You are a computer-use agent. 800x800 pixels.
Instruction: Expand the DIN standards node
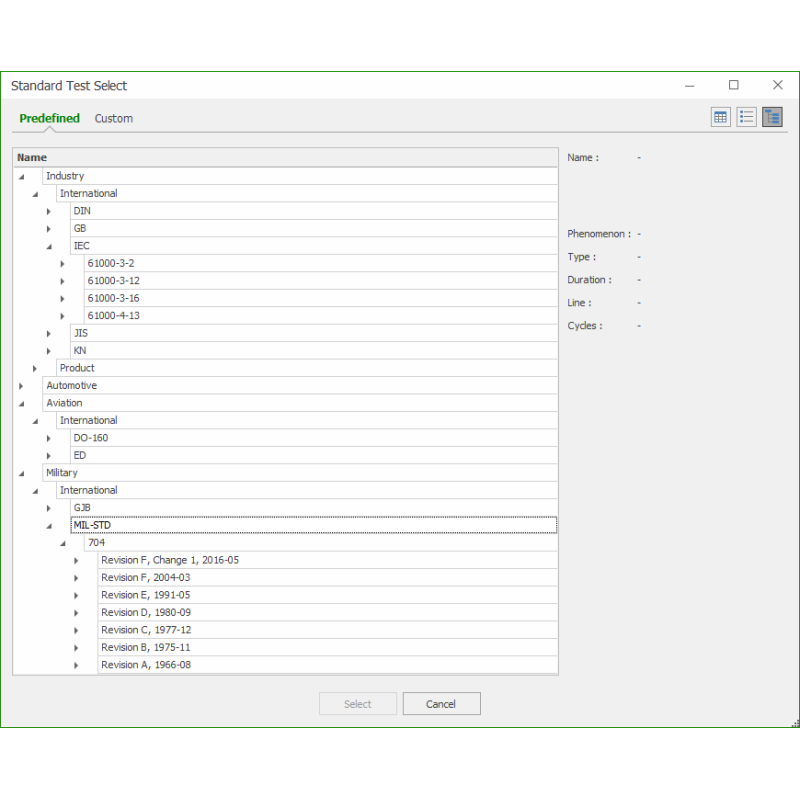[48, 211]
